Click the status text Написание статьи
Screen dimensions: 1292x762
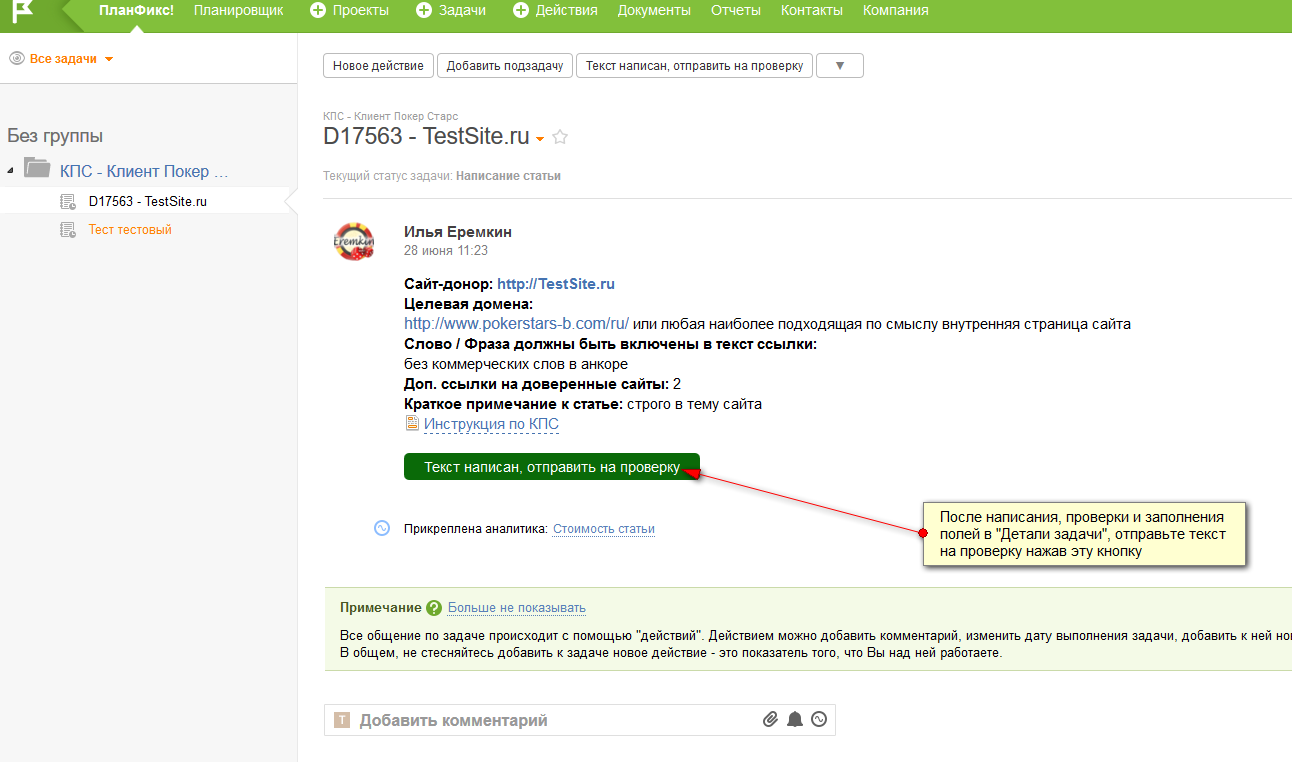click(x=508, y=176)
